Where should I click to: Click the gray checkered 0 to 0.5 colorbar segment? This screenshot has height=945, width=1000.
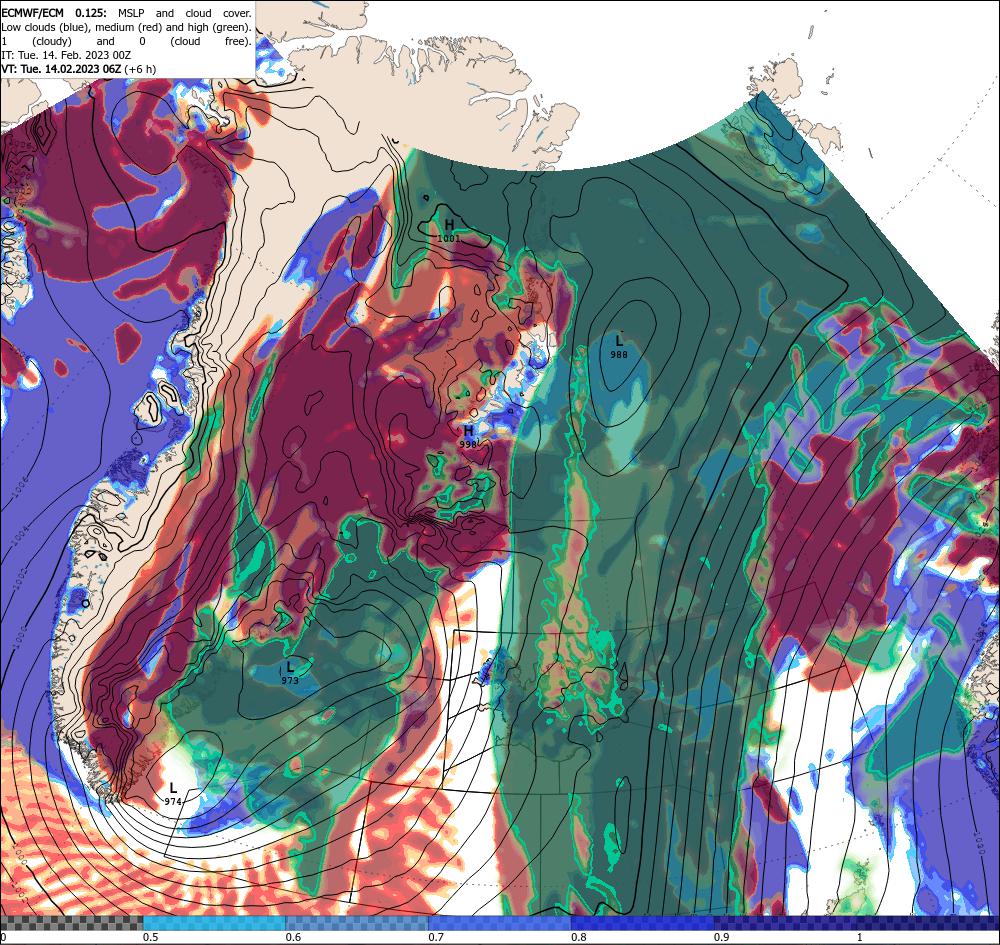tap(71, 923)
